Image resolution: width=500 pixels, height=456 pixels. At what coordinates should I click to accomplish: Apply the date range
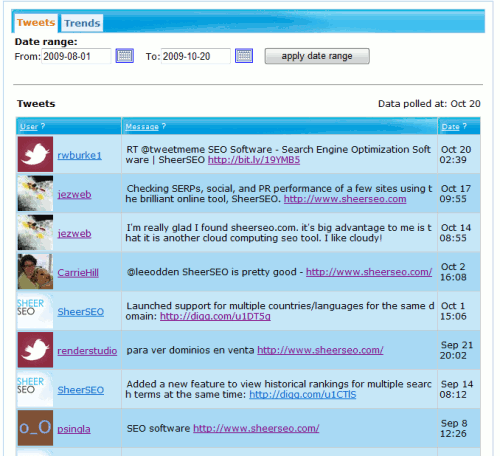(x=317, y=56)
